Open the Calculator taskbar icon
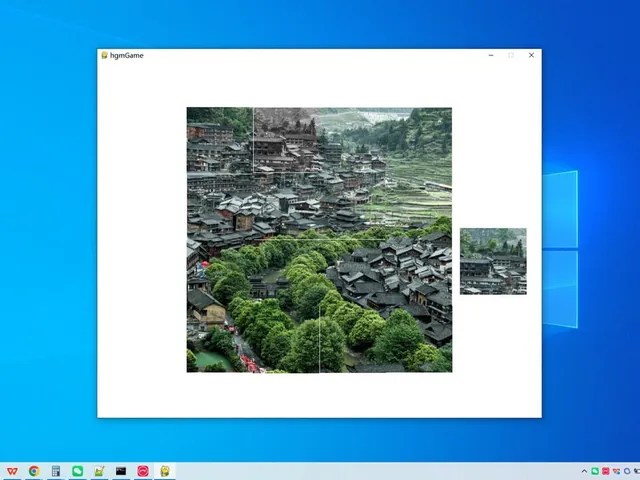The width and height of the screenshot is (640, 480). click(x=56, y=471)
